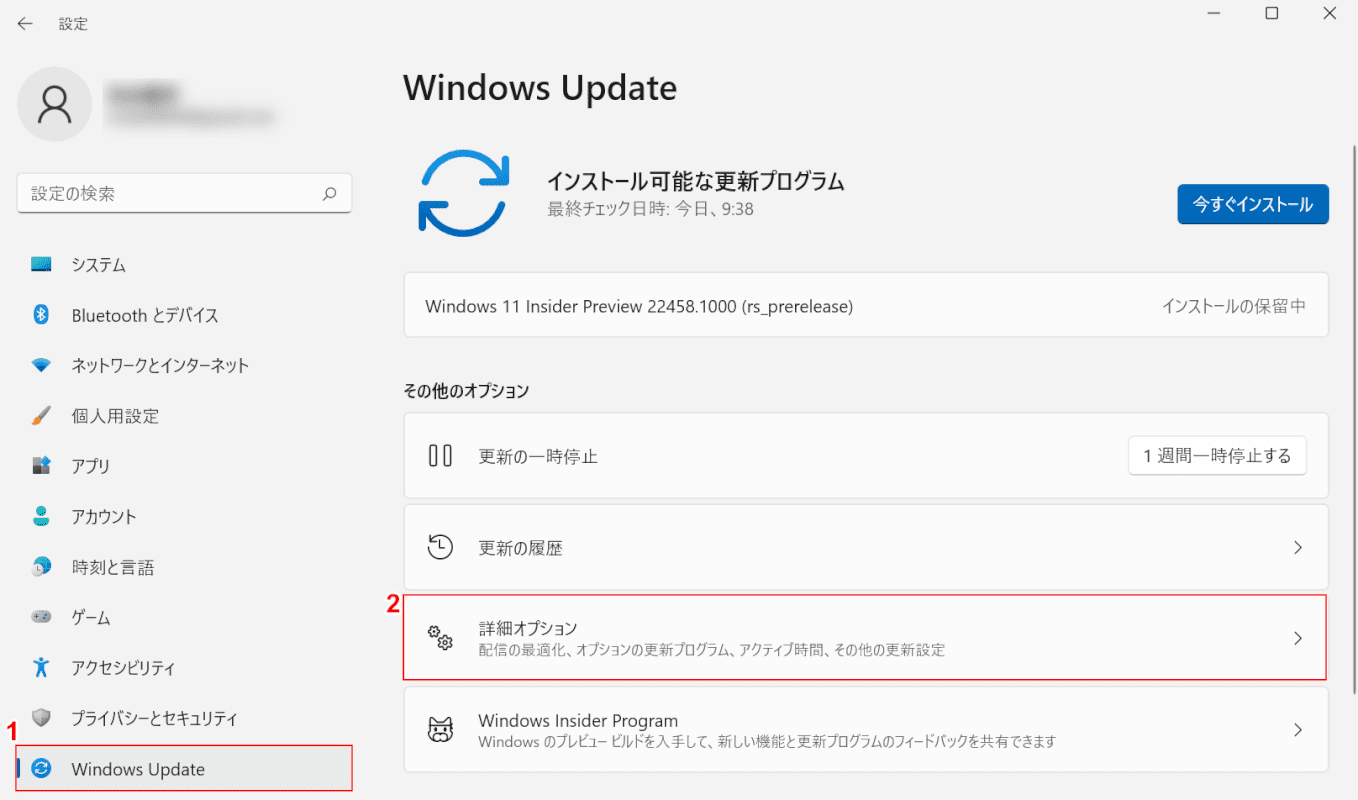
Task: Click the Windows Insider Program cat icon
Action: (440, 730)
